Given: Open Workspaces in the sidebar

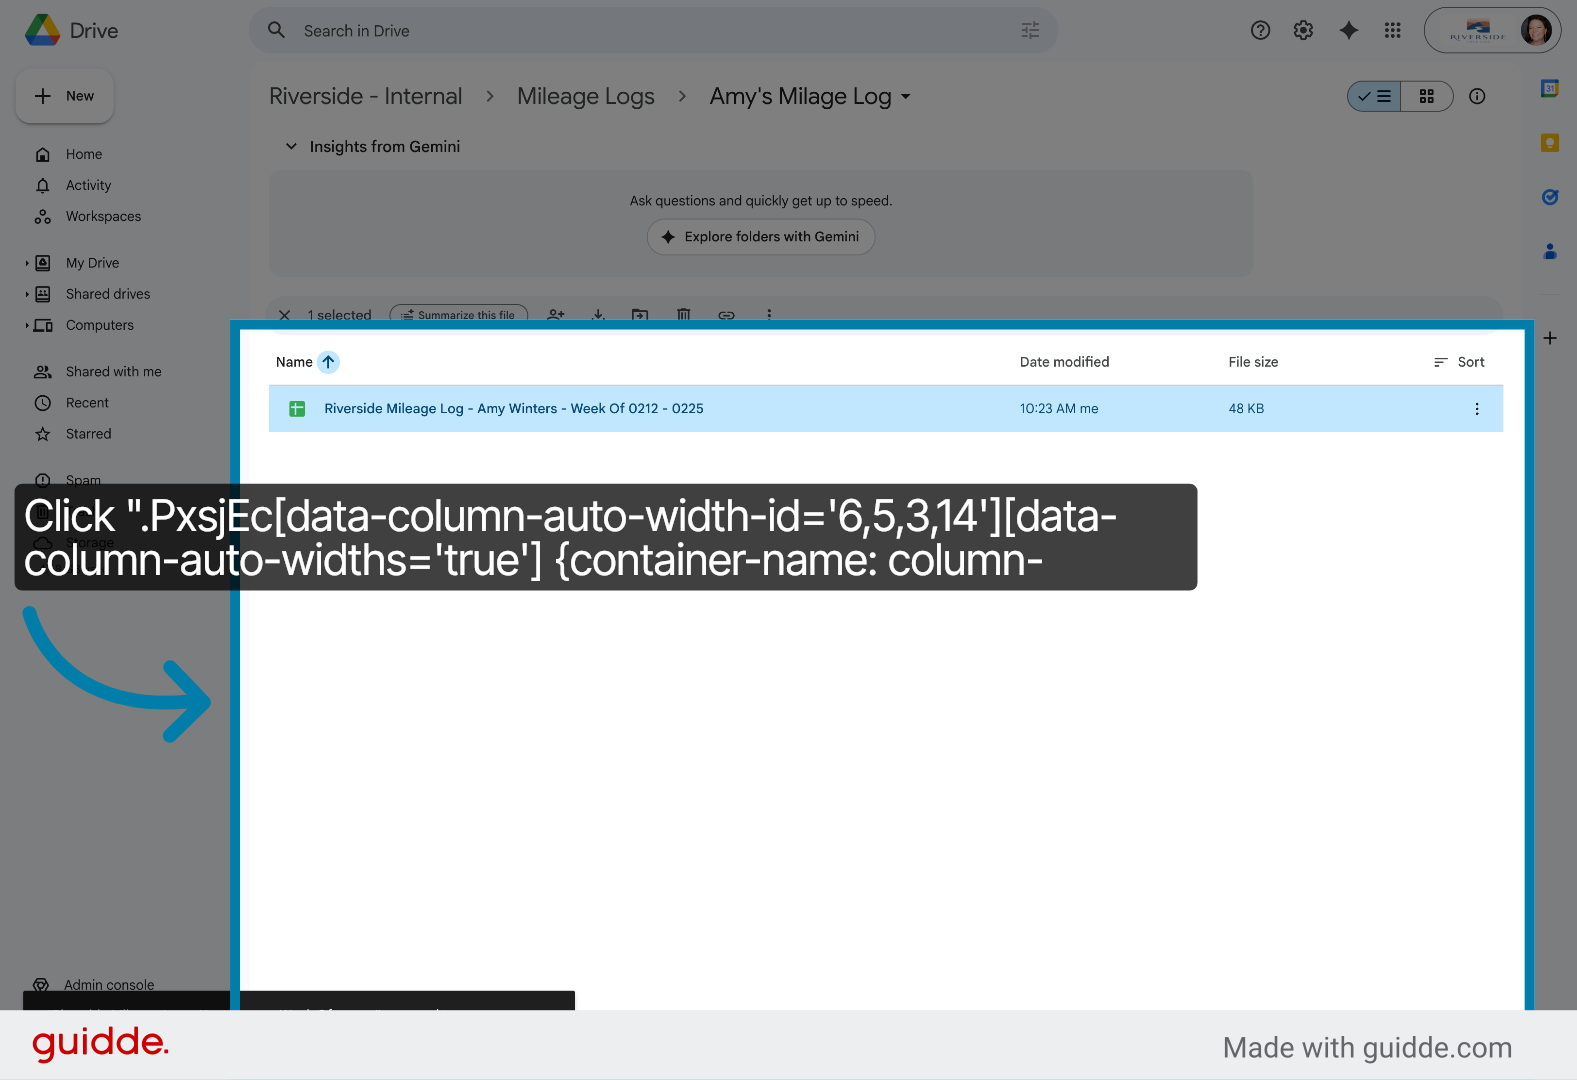Looking at the screenshot, I should 103,216.
